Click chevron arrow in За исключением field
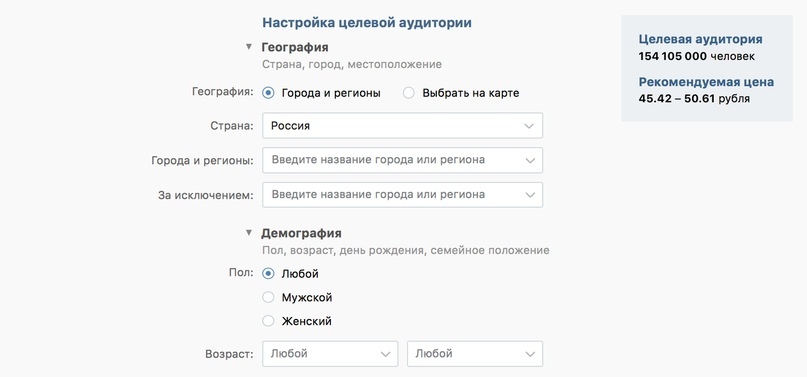Viewport: 807px width, 377px height. (530, 195)
